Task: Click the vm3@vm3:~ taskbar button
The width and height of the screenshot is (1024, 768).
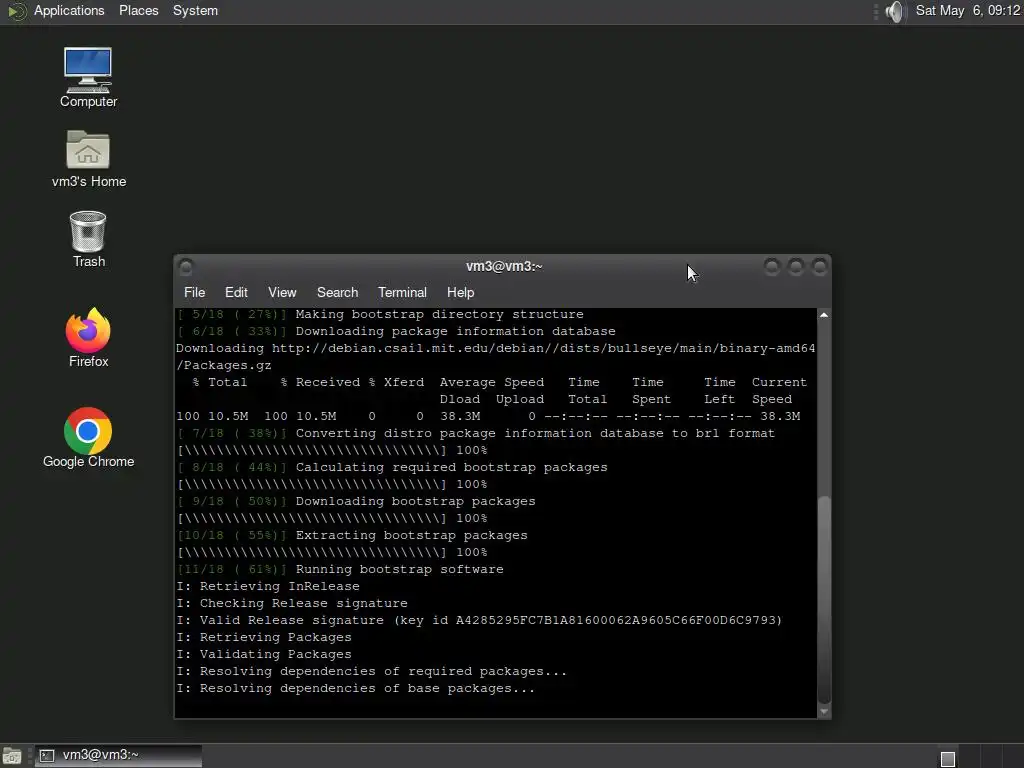Action: tap(118, 756)
